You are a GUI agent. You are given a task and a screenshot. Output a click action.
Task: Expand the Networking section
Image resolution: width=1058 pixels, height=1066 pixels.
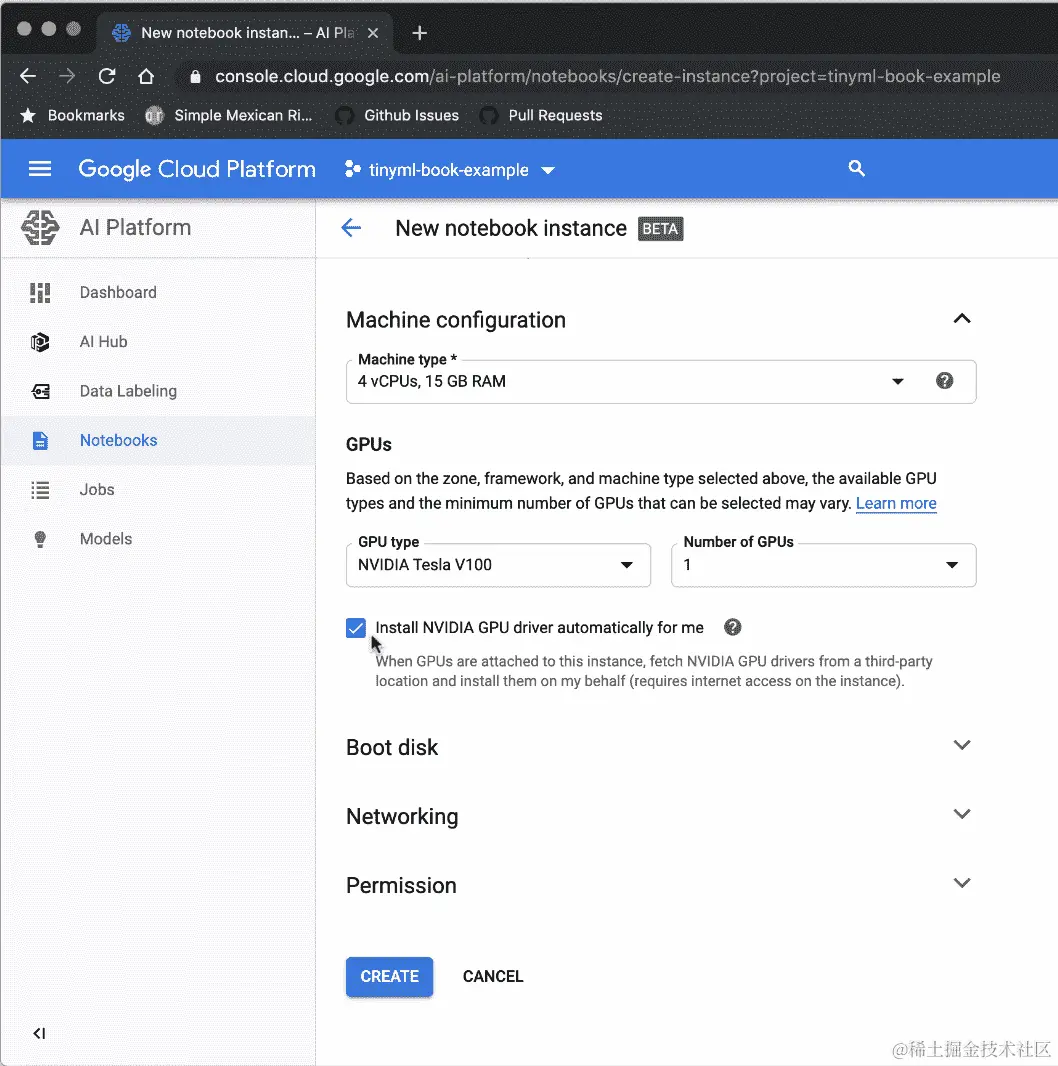pos(961,814)
